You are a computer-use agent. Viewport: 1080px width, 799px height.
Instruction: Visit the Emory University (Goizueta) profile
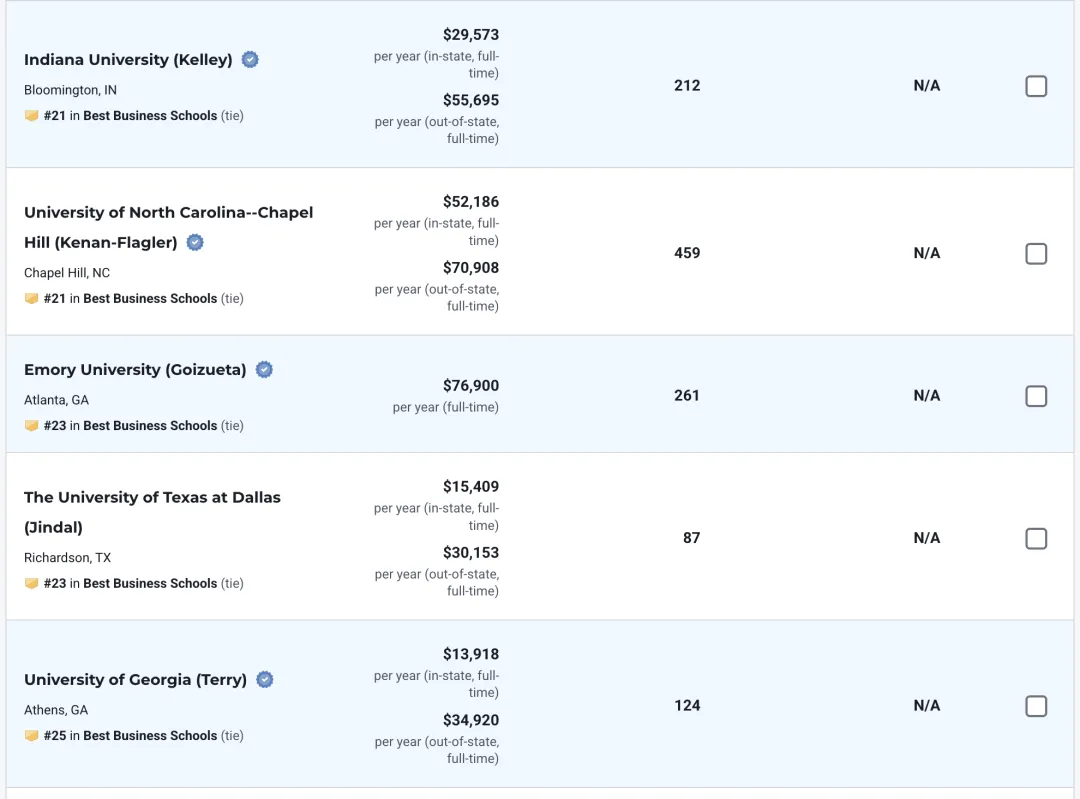135,370
